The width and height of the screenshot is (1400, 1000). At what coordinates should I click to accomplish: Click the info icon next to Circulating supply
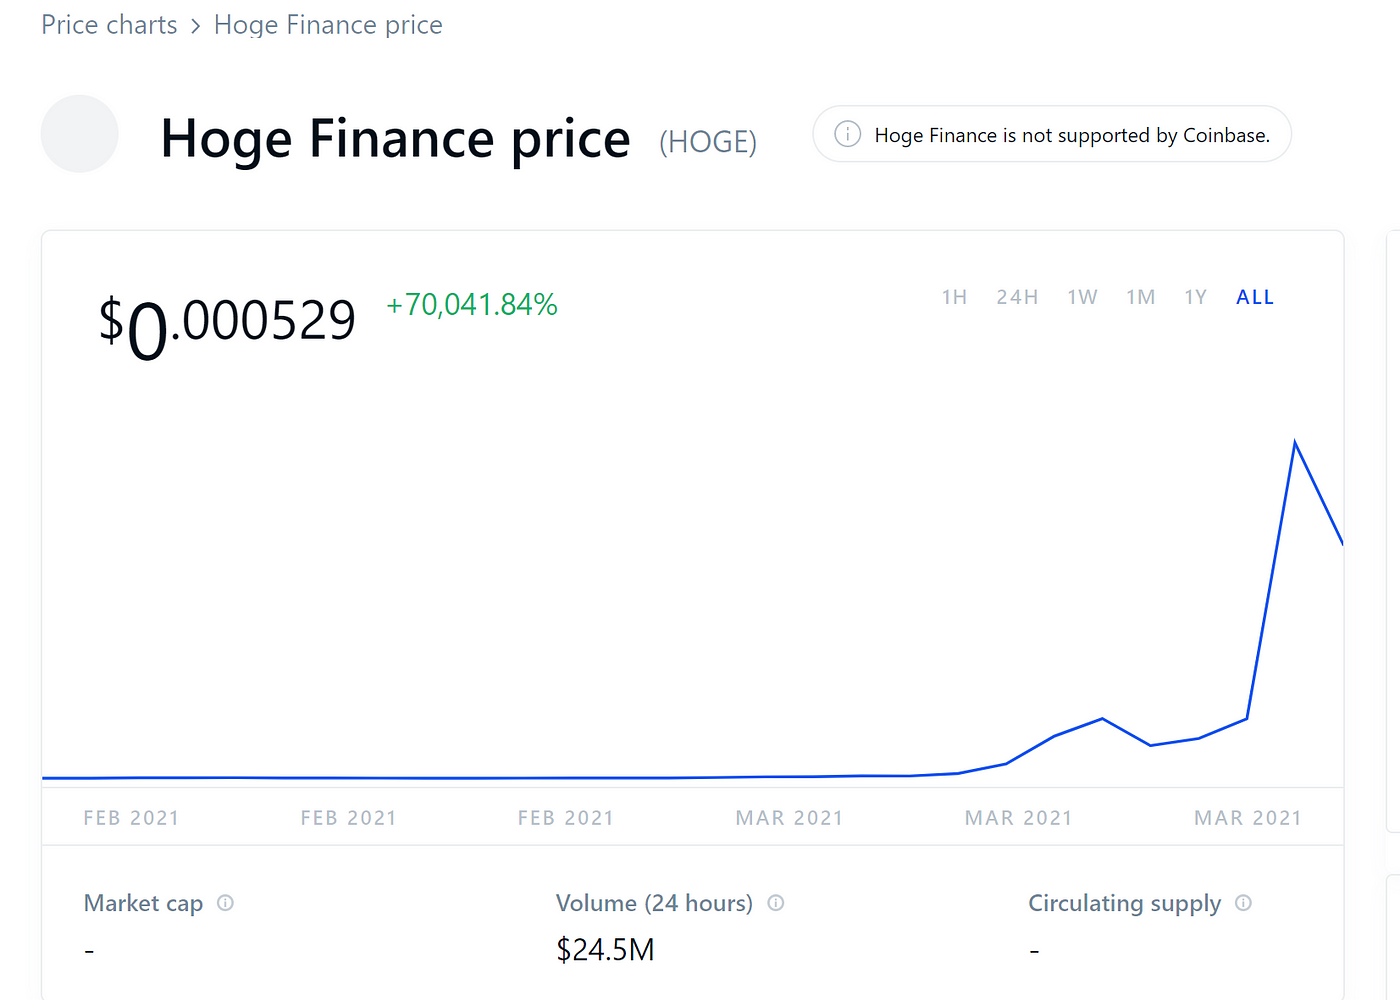tap(1243, 903)
